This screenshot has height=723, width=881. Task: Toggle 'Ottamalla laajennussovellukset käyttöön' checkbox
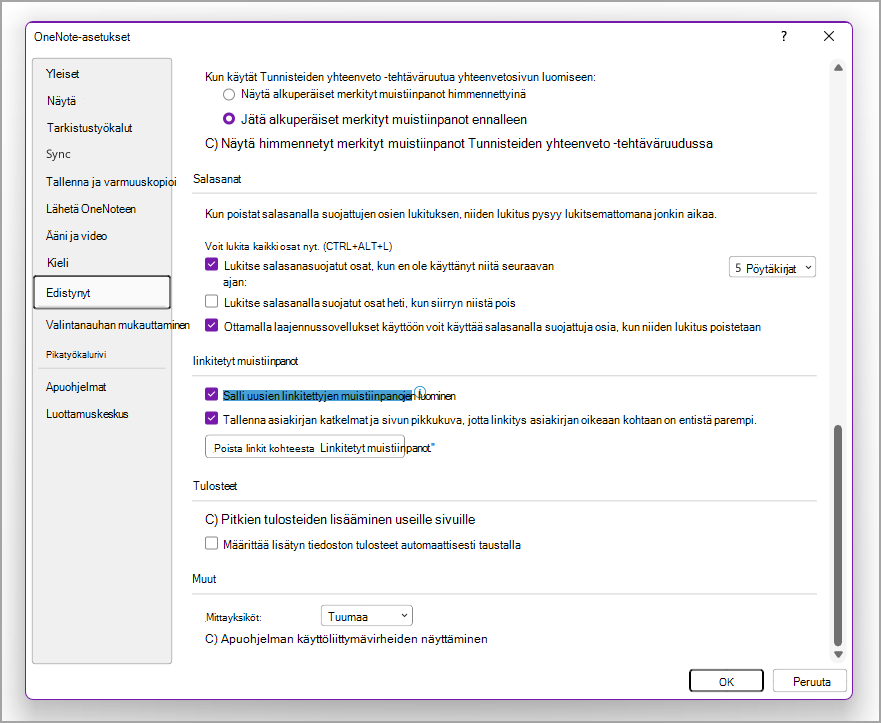[211, 325]
